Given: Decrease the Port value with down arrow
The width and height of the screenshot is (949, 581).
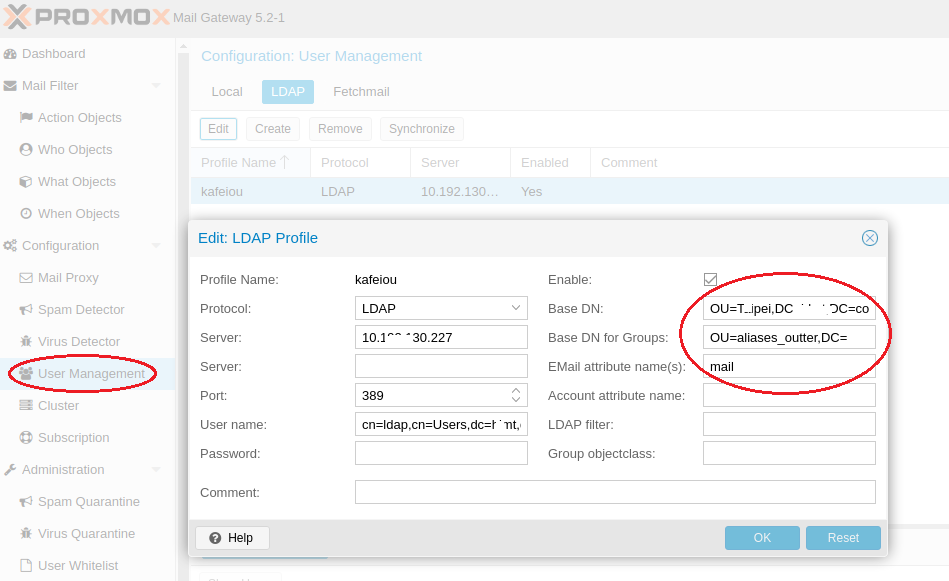Looking at the screenshot, I should click(516, 399).
